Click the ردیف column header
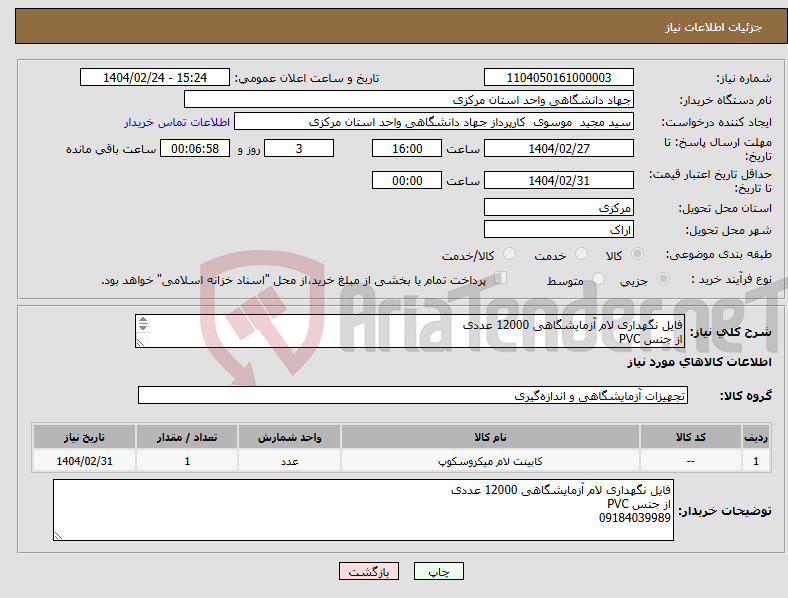This screenshot has width=788, height=598. [x=756, y=437]
